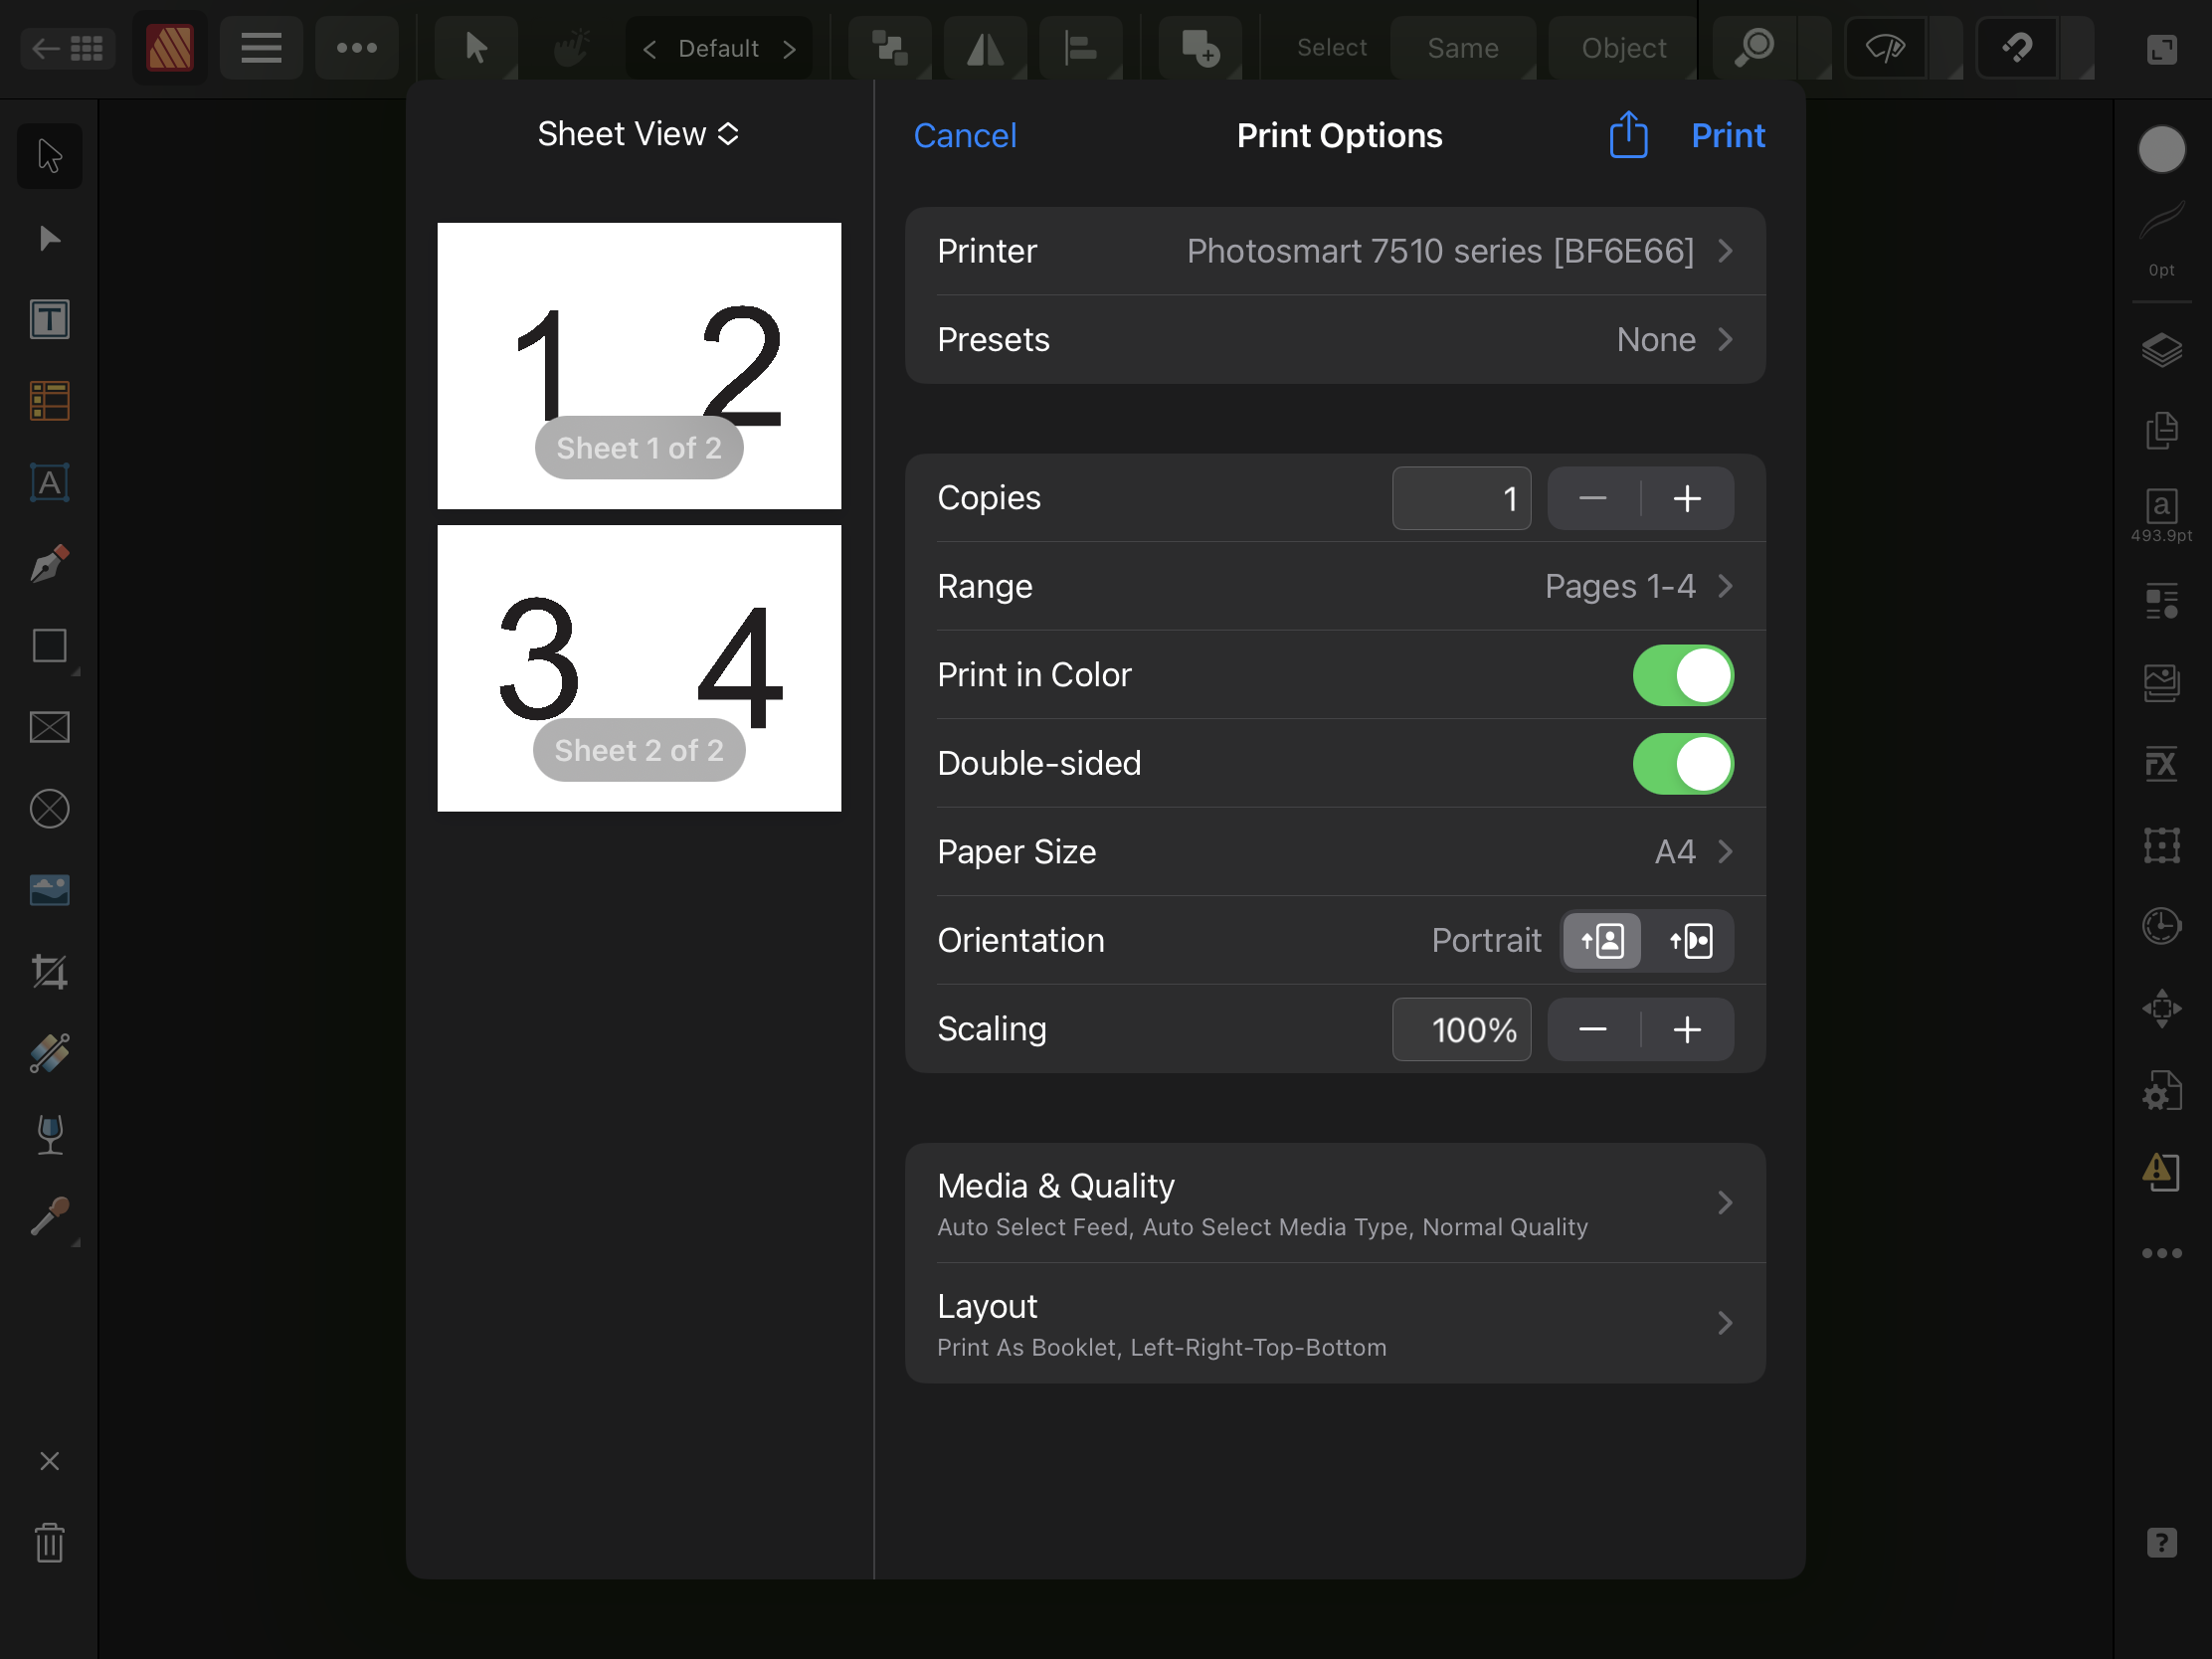Viewport: 2212px width, 1659px height.
Task: Select the Table tool in sidebar
Action: (49, 401)
